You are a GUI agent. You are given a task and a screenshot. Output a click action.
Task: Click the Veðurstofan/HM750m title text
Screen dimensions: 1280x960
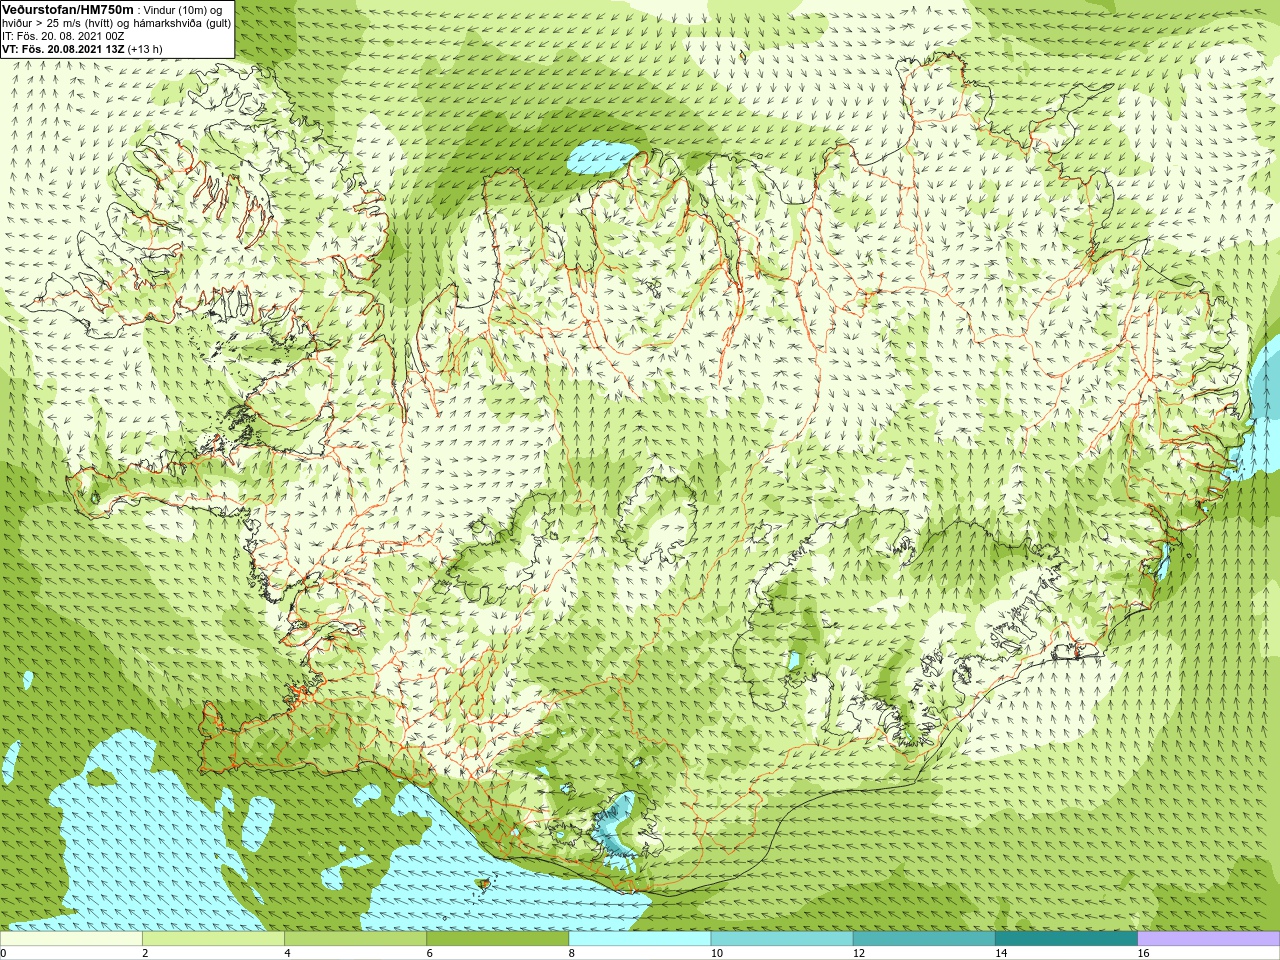click(67, 9)
